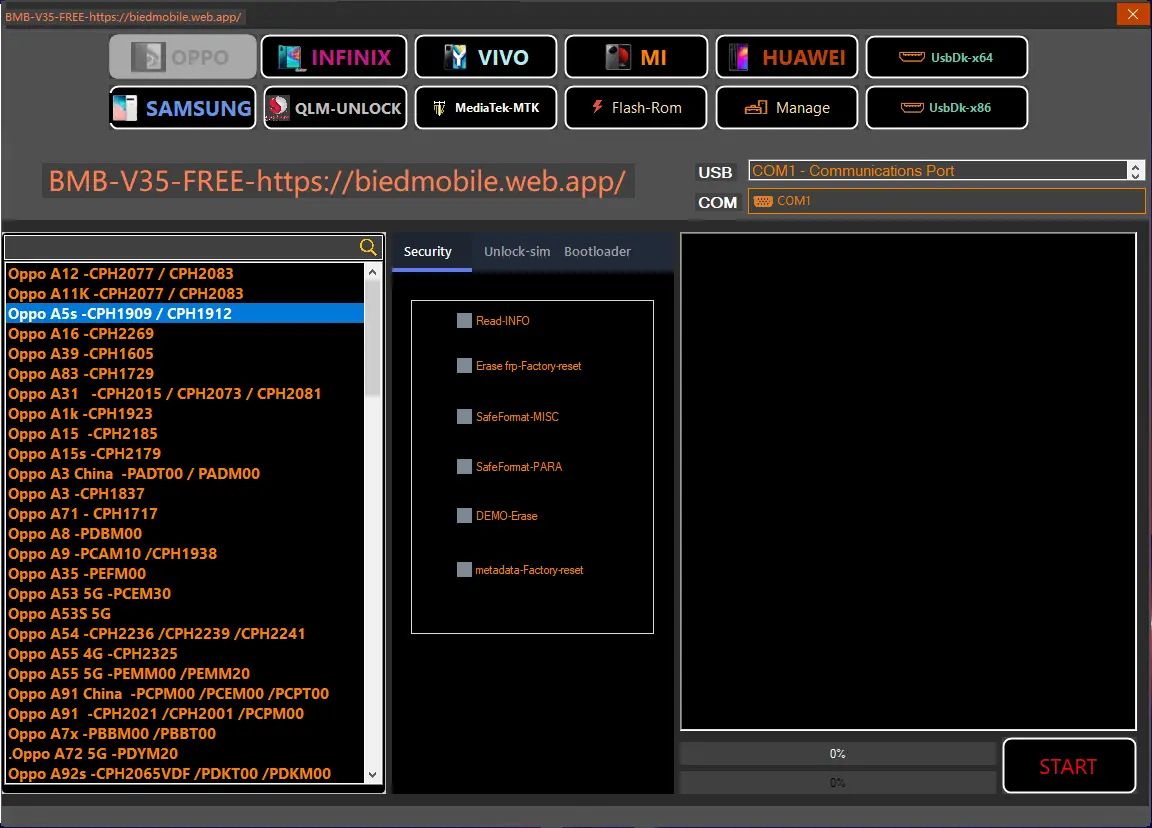Select Oppo A55 5G -PEMM00 /PEMM20
Screen dimensions: 1152x828
pyautogui.click(x=185, y=674)
